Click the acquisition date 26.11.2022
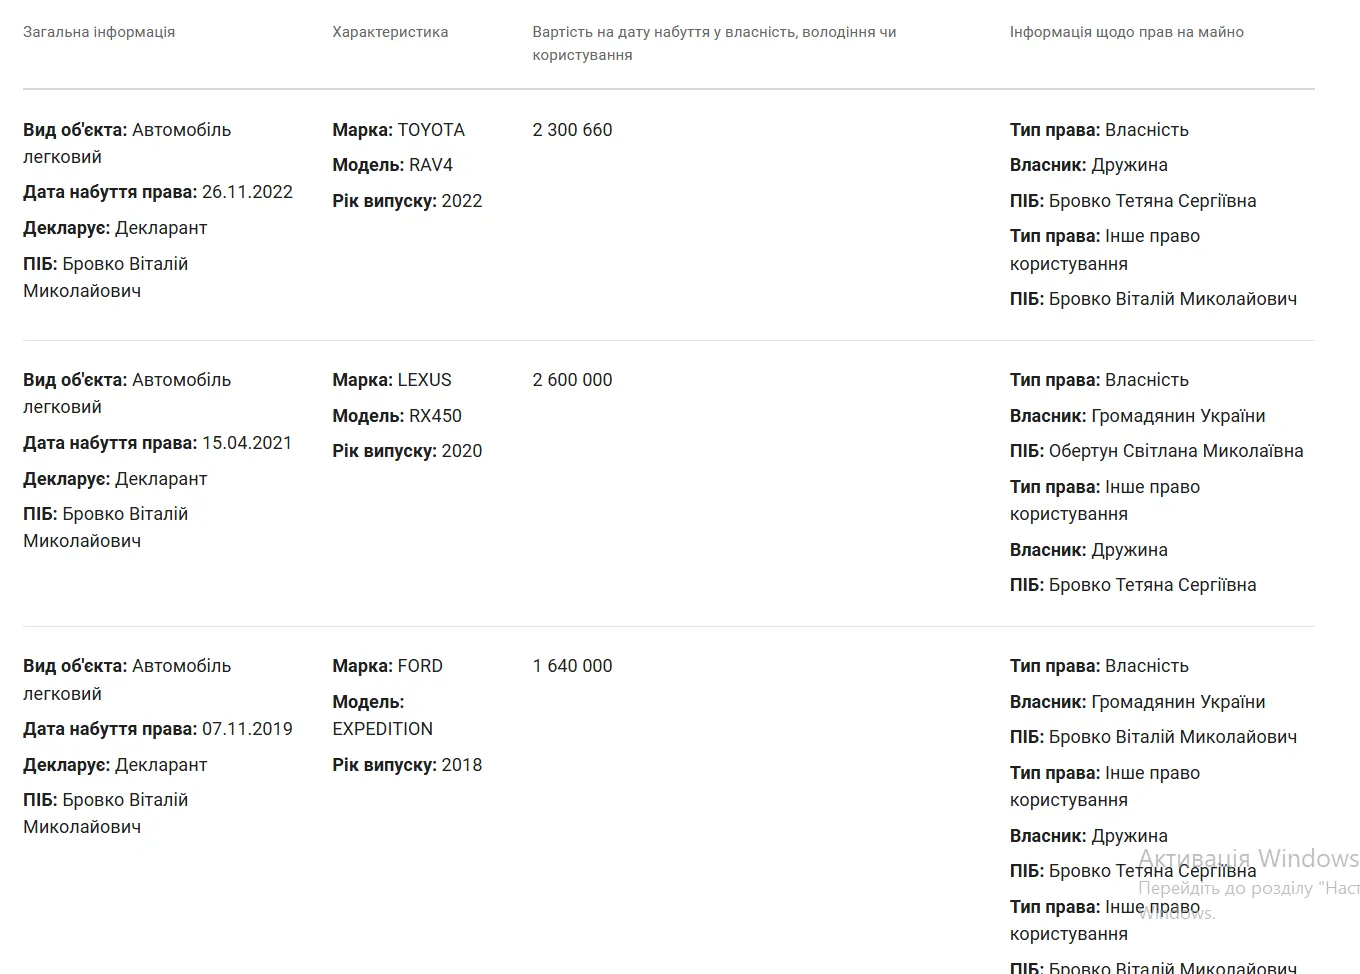 [x=247, y=192]
